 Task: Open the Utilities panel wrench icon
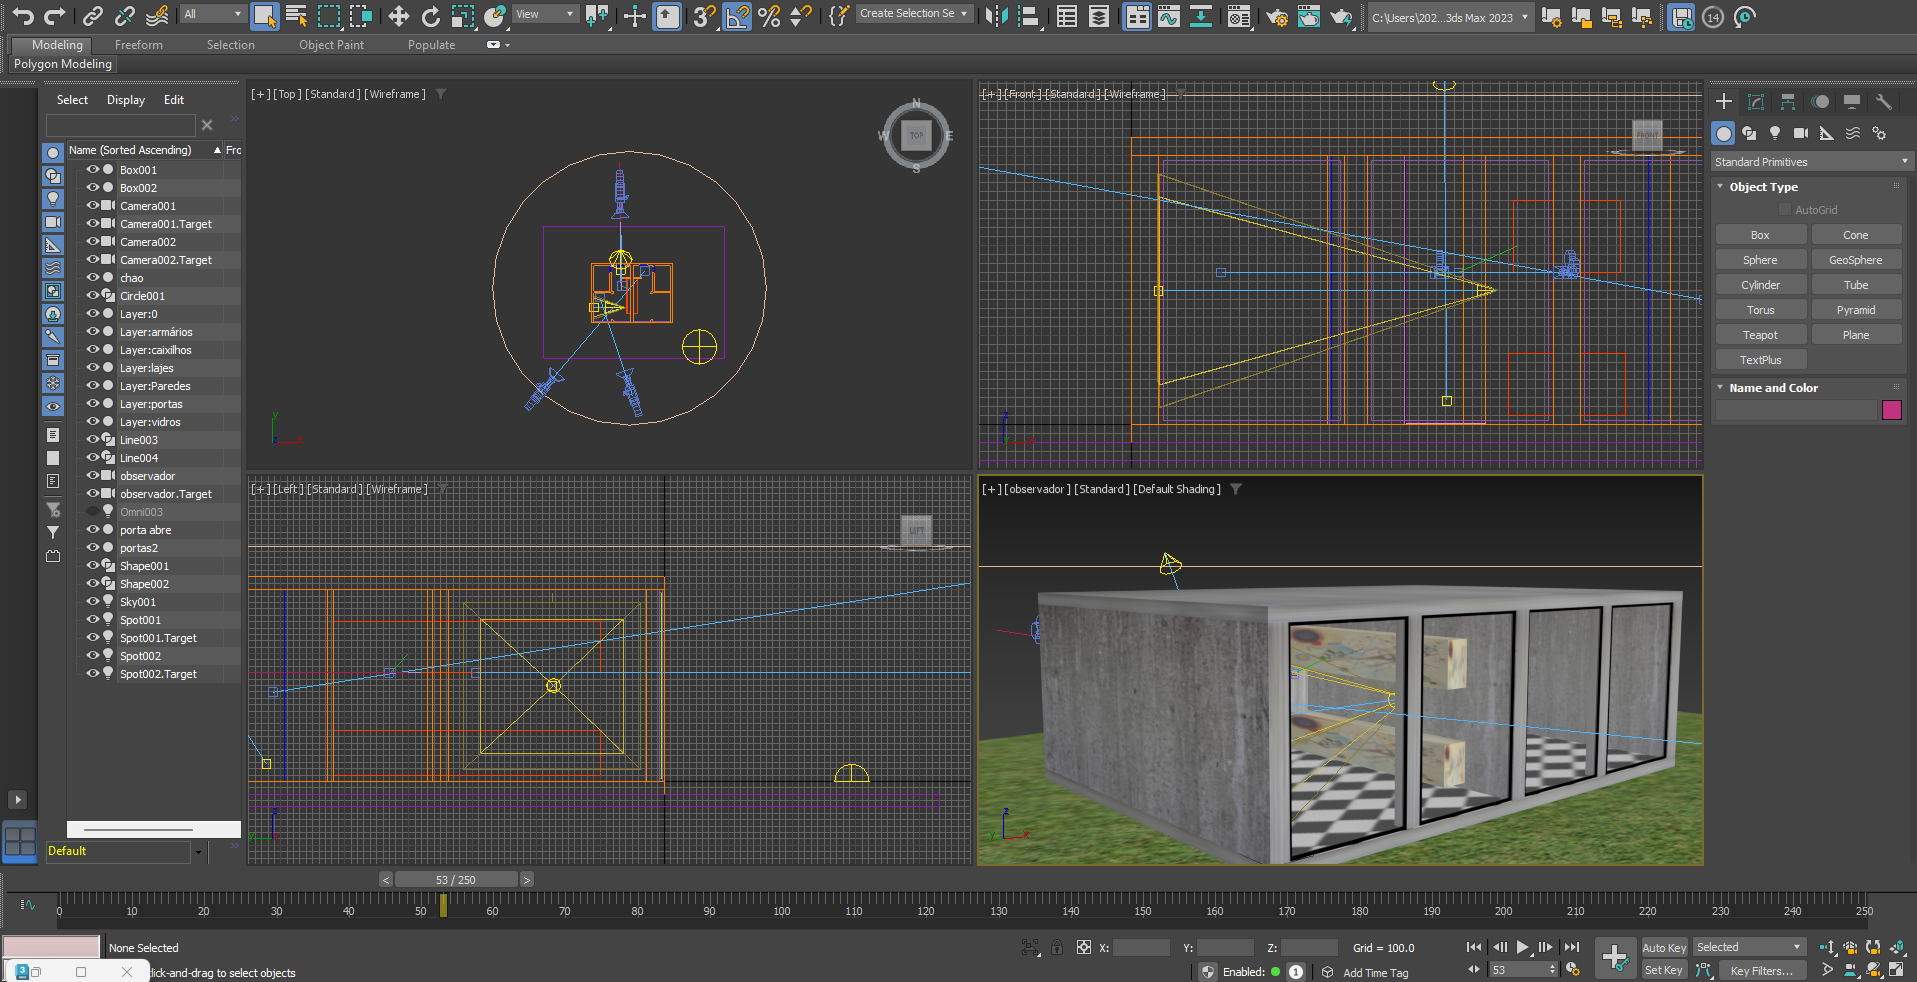(1884, 102)
